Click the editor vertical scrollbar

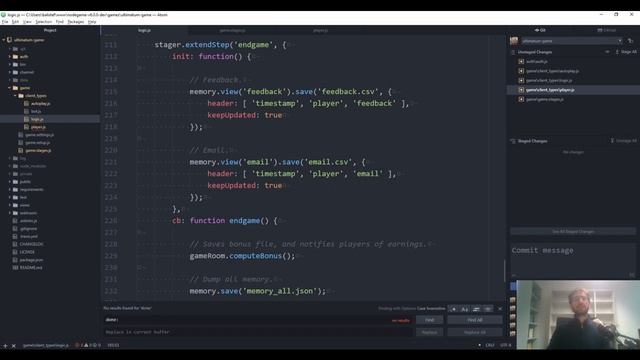[504, 270]
